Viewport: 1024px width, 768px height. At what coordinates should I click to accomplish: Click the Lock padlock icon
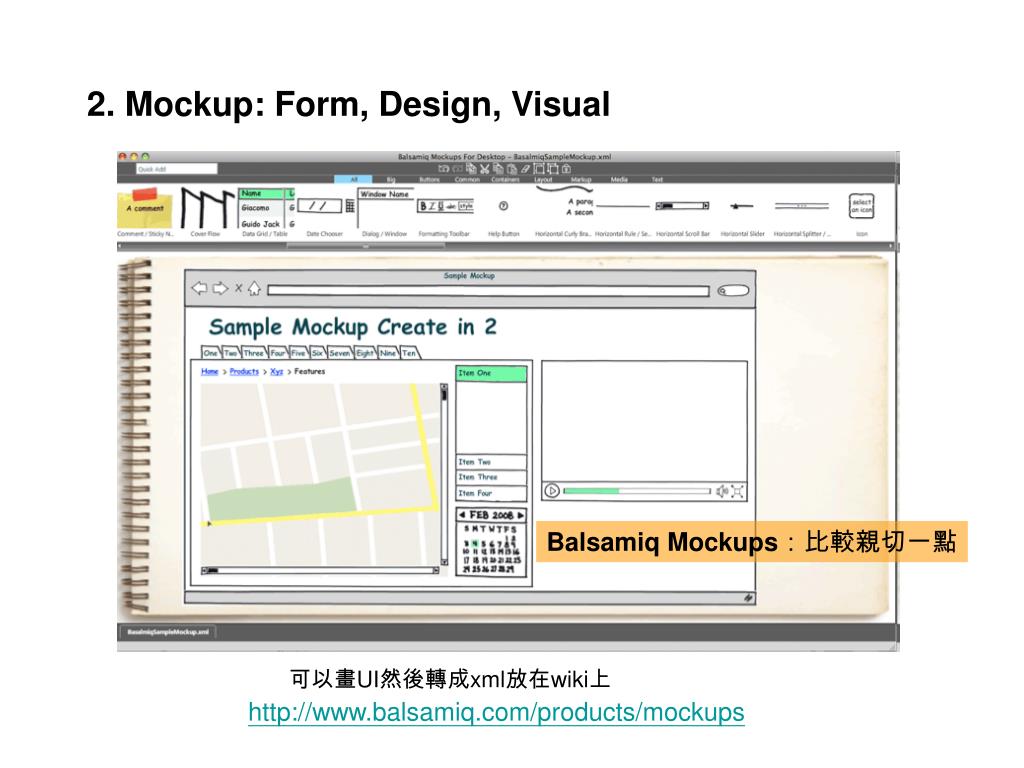566,168
